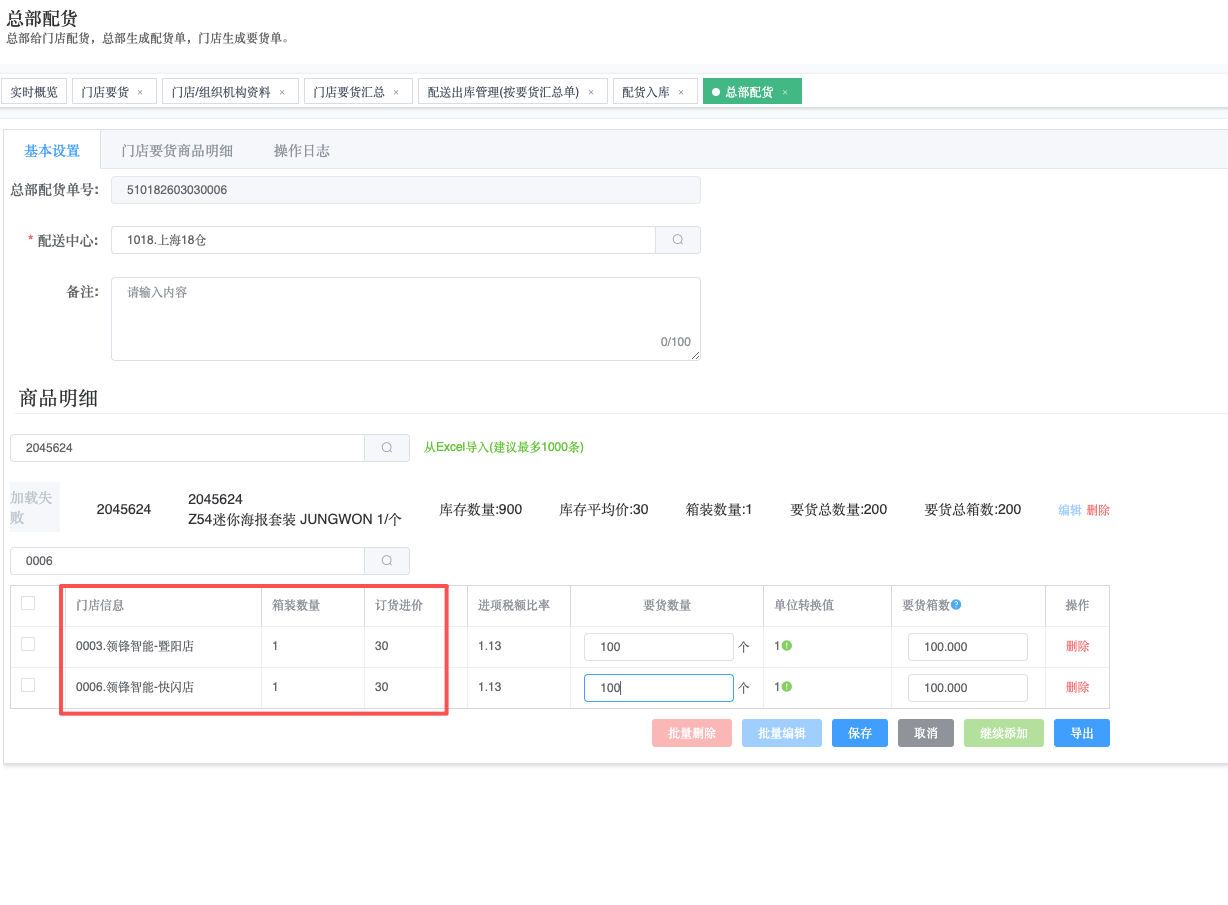Toggle the select-all checkbox in table header
Image resolution: width=1228 pixels, height=905 pixels.
click(28, 603)
